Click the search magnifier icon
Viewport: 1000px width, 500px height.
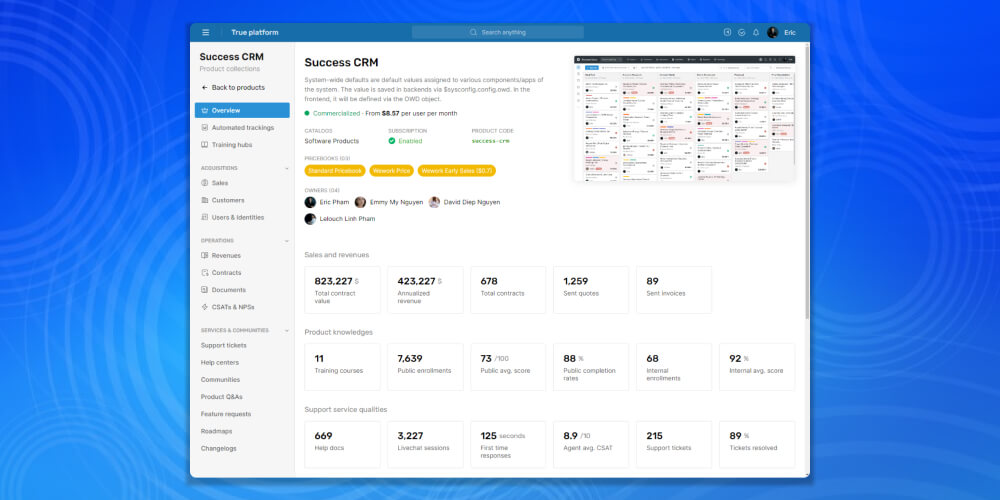[473, 33]
